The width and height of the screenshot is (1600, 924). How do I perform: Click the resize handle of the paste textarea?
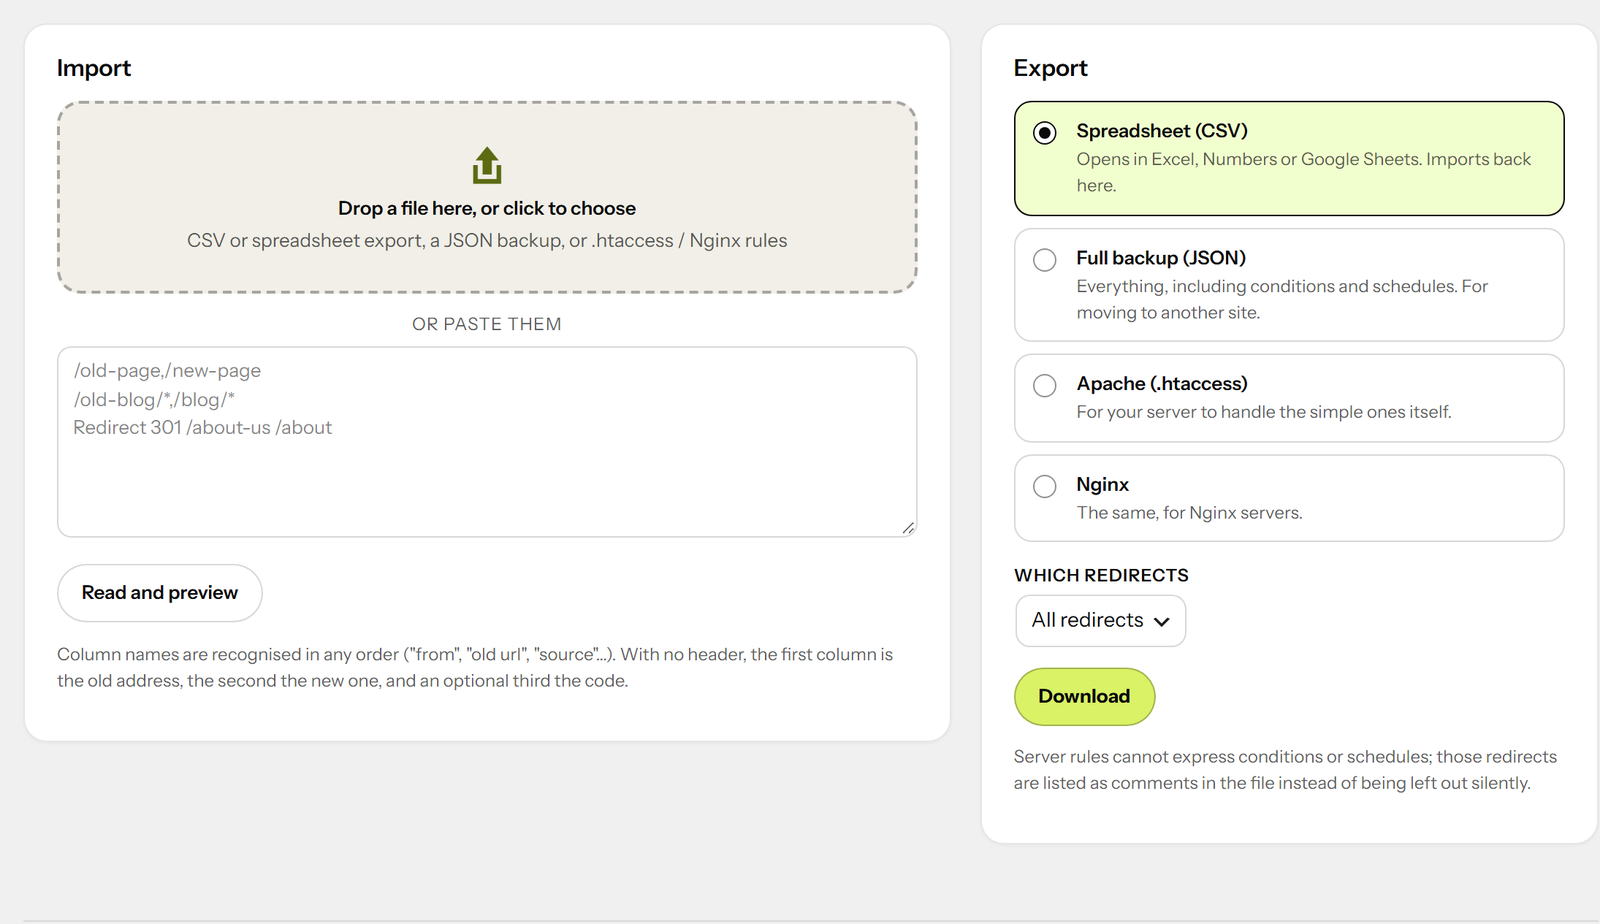[x=908, y=528]
